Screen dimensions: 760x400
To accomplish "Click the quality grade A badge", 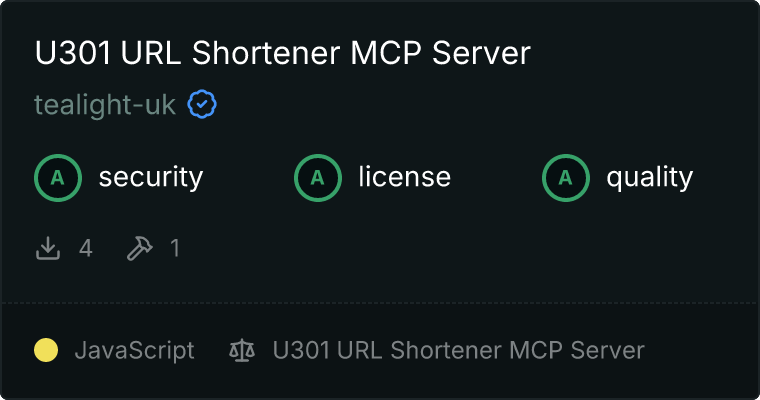I will click(x=566, y=177).
